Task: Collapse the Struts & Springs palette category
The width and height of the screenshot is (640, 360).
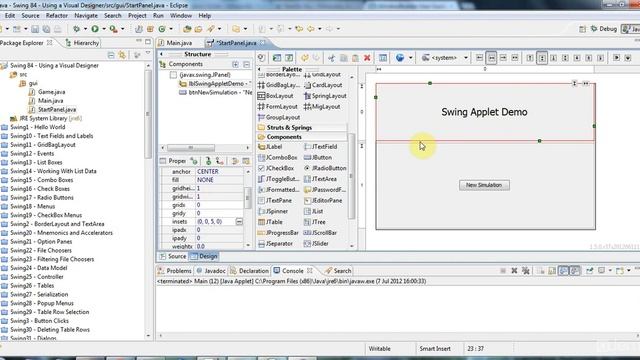Action: point(302,127)
